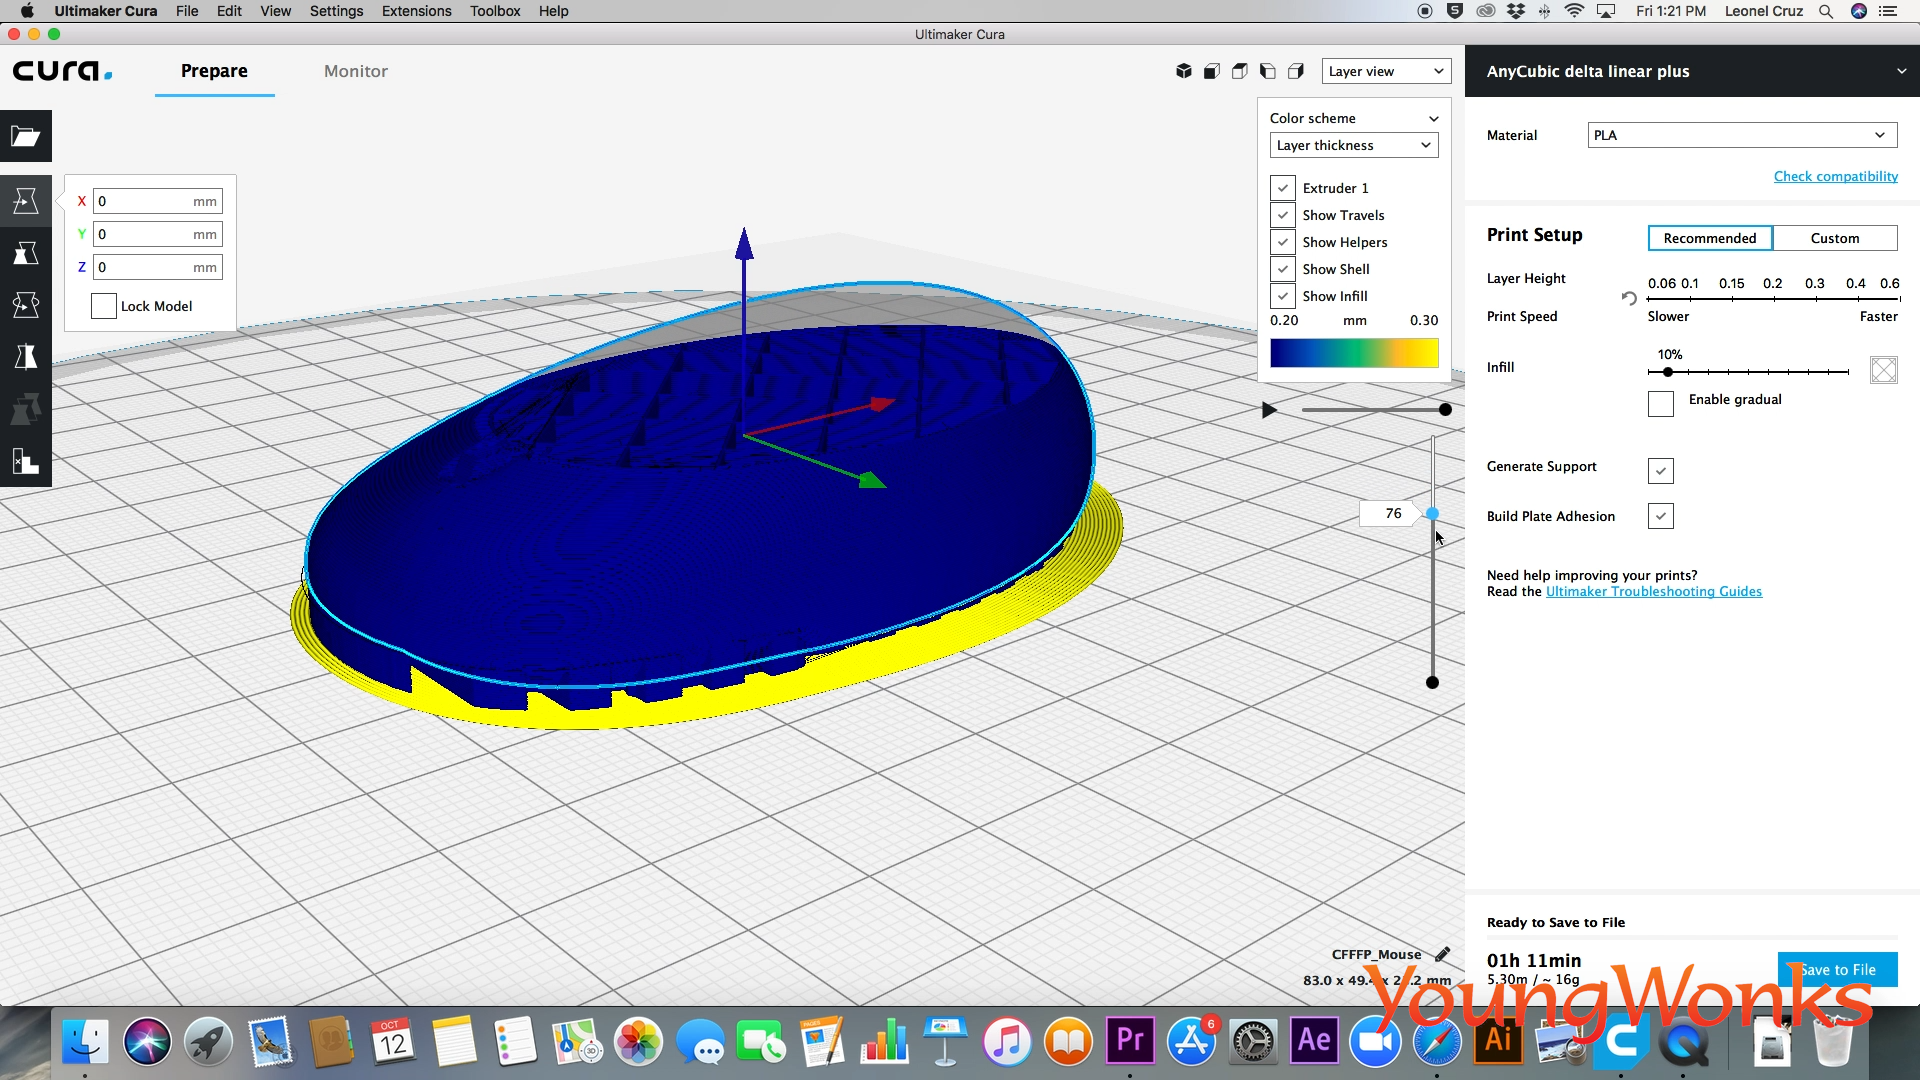Viewport: 1920px width, 1080px height.
Task: Open the View menu
Action: [275, 11]
